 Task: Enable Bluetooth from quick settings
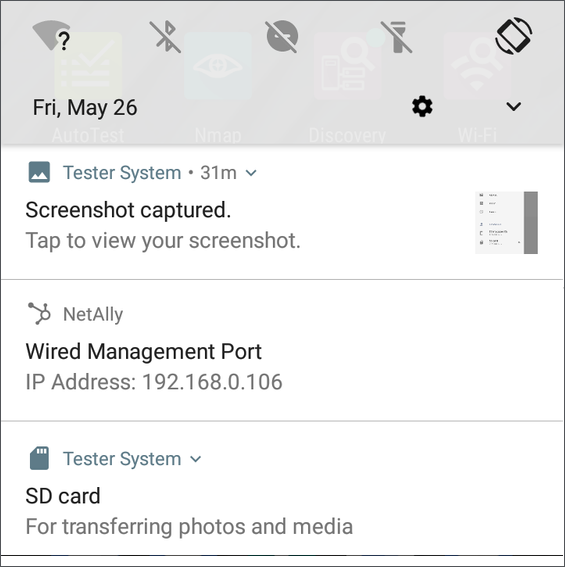point(165,37)
